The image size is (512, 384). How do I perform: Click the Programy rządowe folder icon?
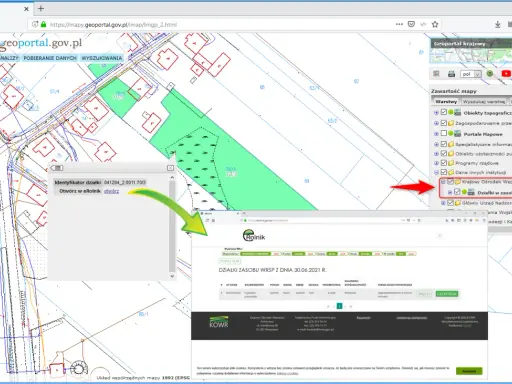(x=451, y=163)
